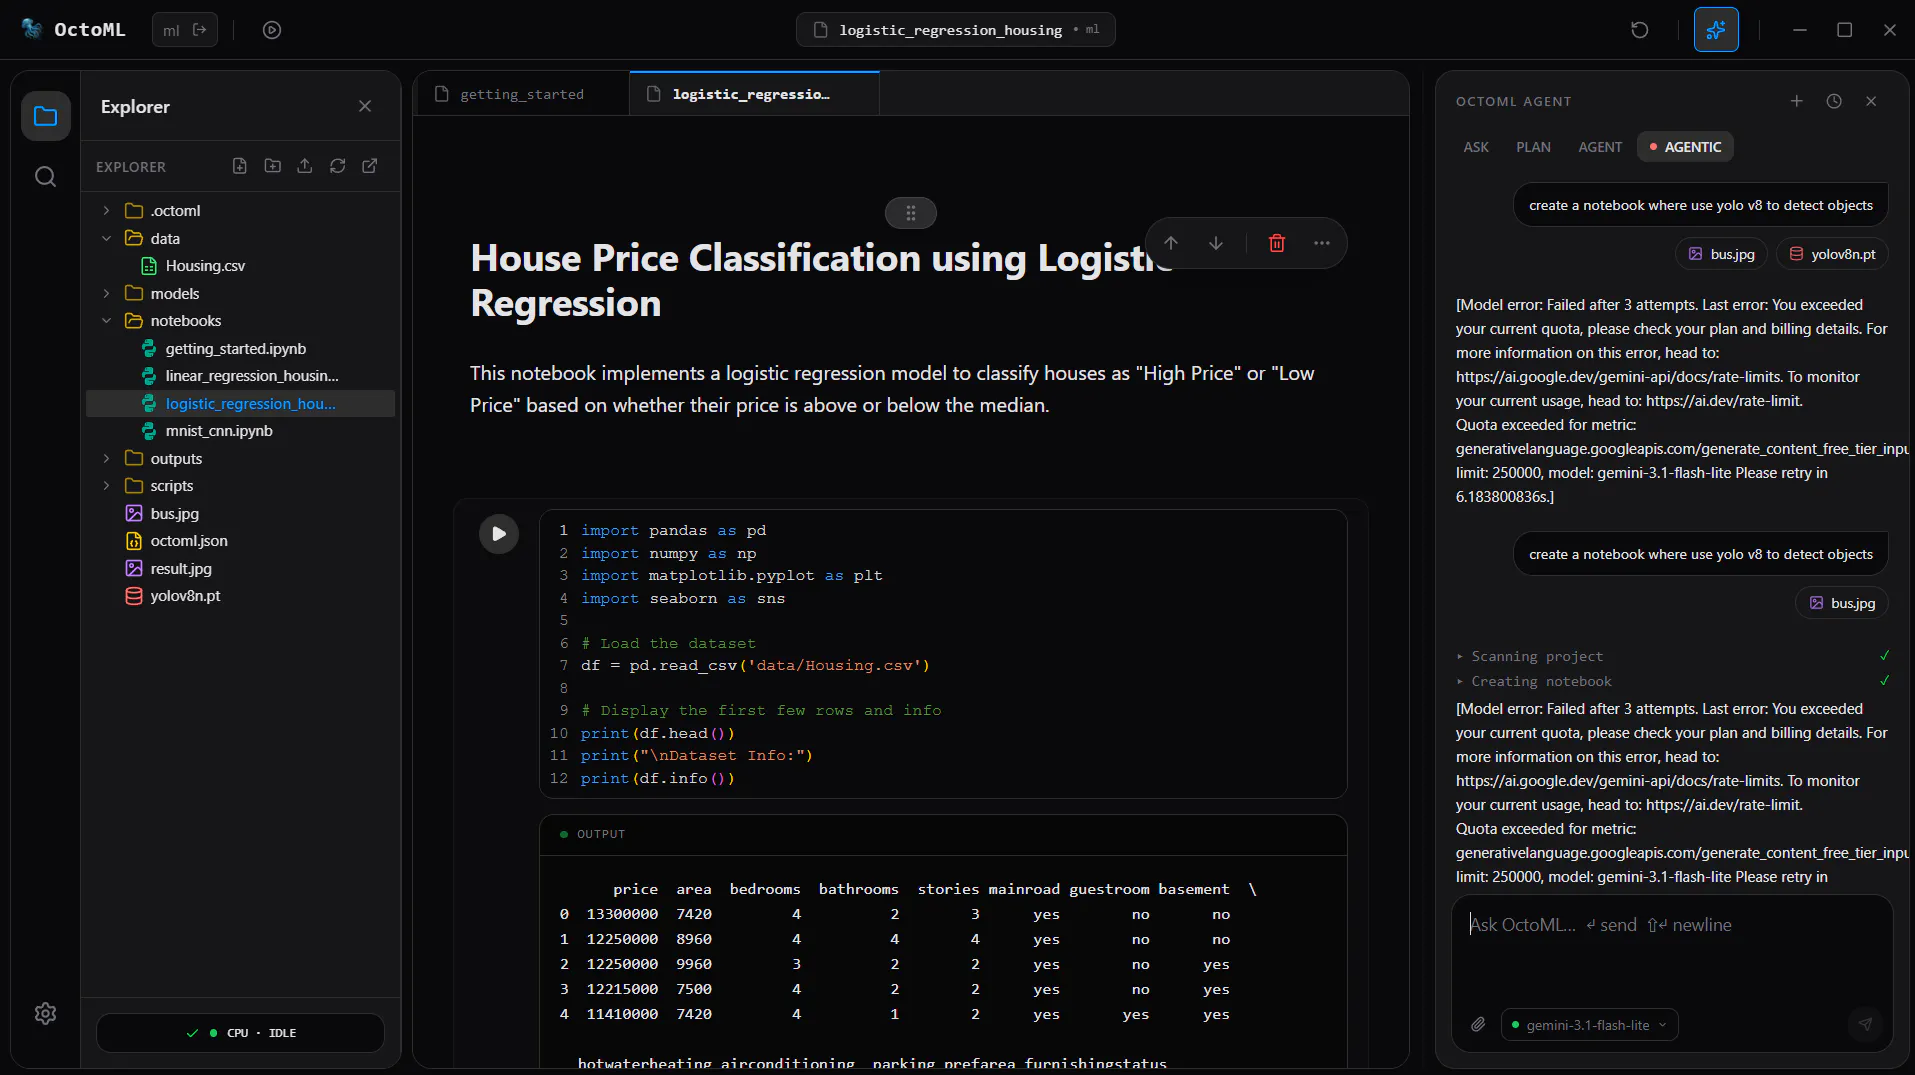The width and height of the screenshot is (1915, 1075).
Task: Open bus.jpg in Explorer tree
Action: [x=240, y=514]
